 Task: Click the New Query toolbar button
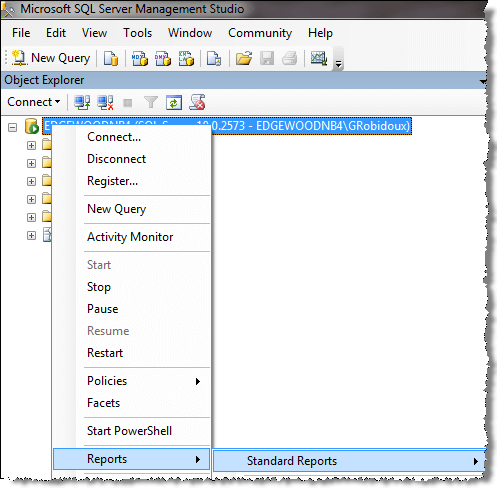click(x=51, y=58)
